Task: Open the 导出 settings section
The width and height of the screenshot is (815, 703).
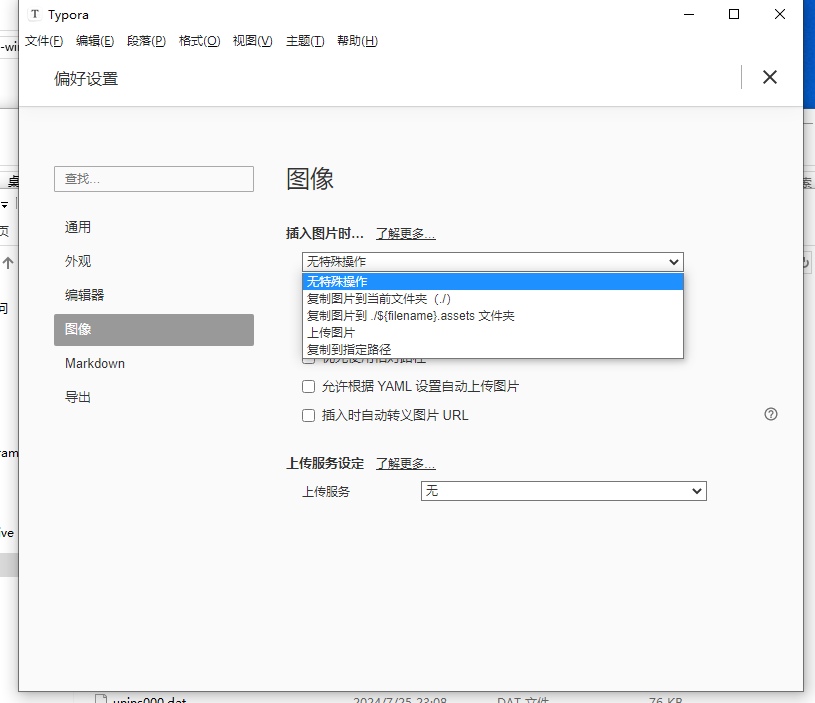Action: 78,397
